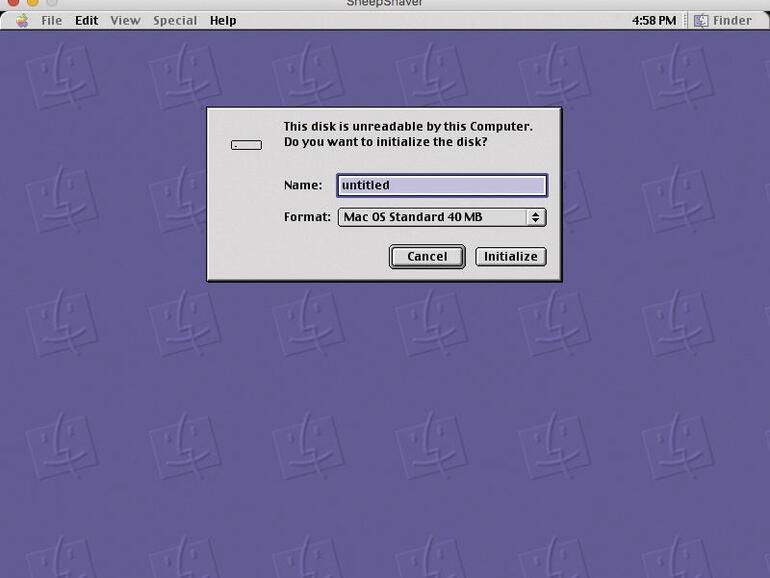This screenshot has width=770, height=578.
Task: Click "Do you want to initialize the disk?" text
Action: [x=385, y=142]
